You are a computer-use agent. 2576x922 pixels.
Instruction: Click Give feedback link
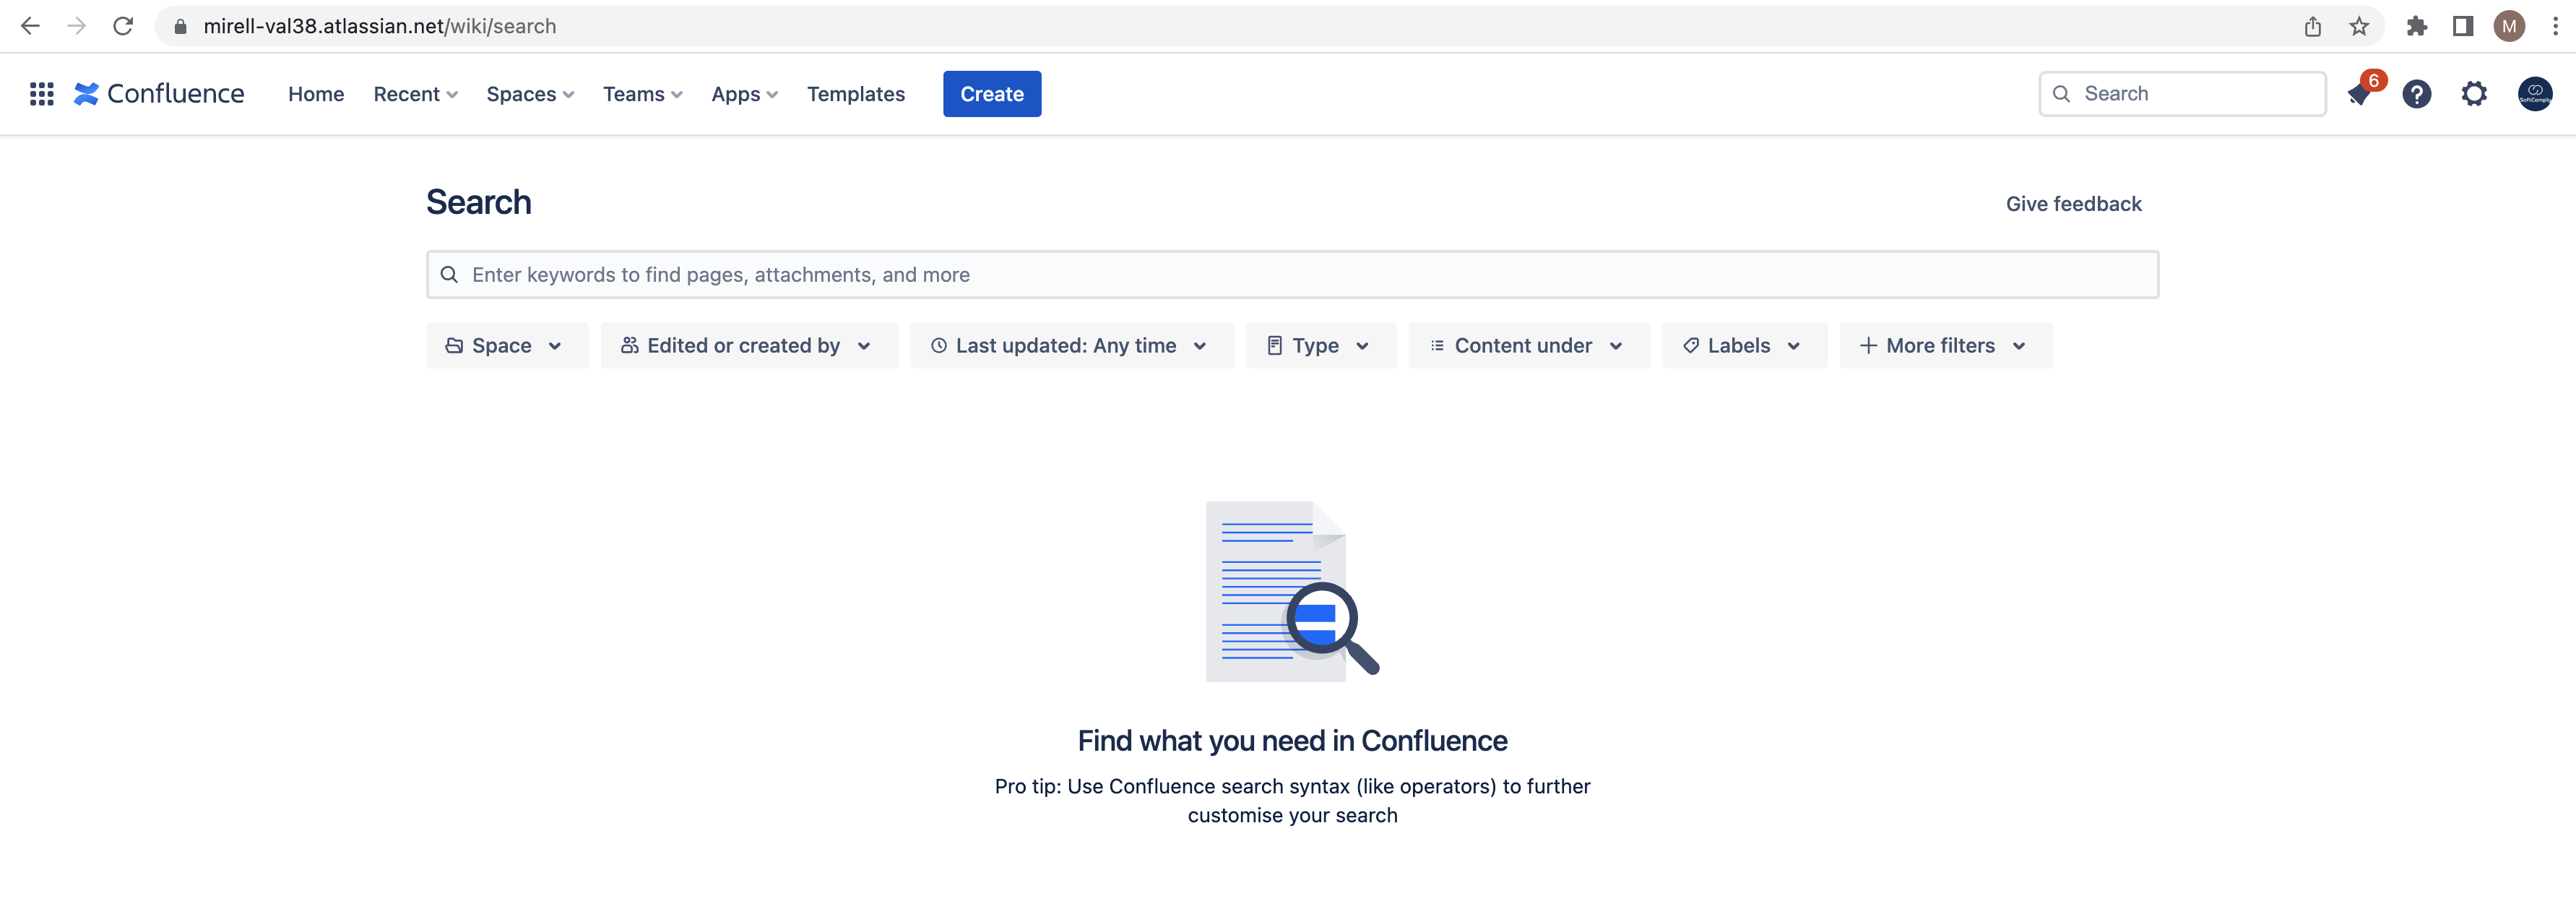click(x=2073, y=204)
